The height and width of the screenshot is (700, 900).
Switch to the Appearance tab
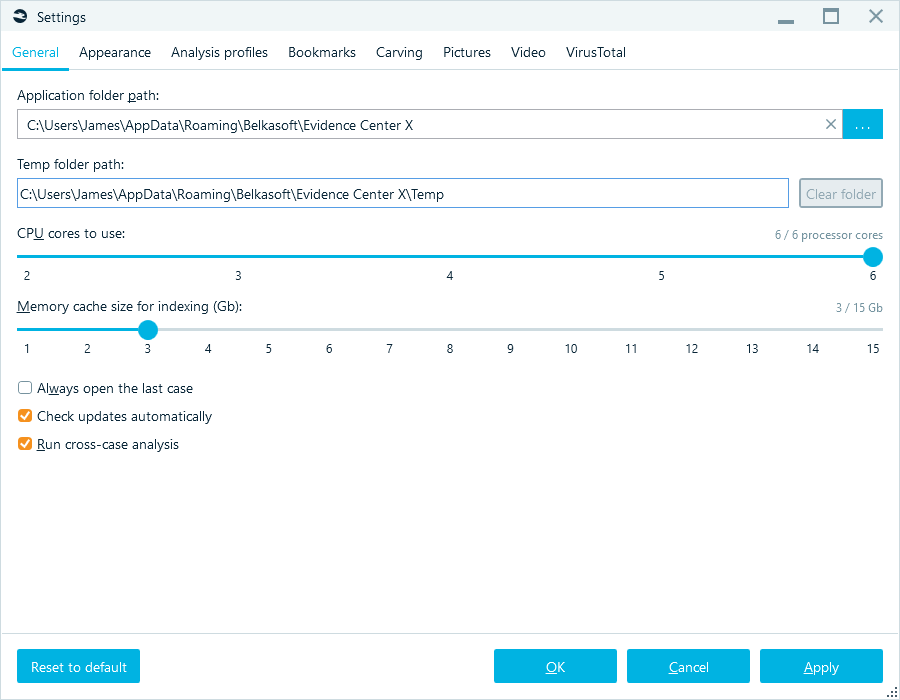[x=115, y=52]
